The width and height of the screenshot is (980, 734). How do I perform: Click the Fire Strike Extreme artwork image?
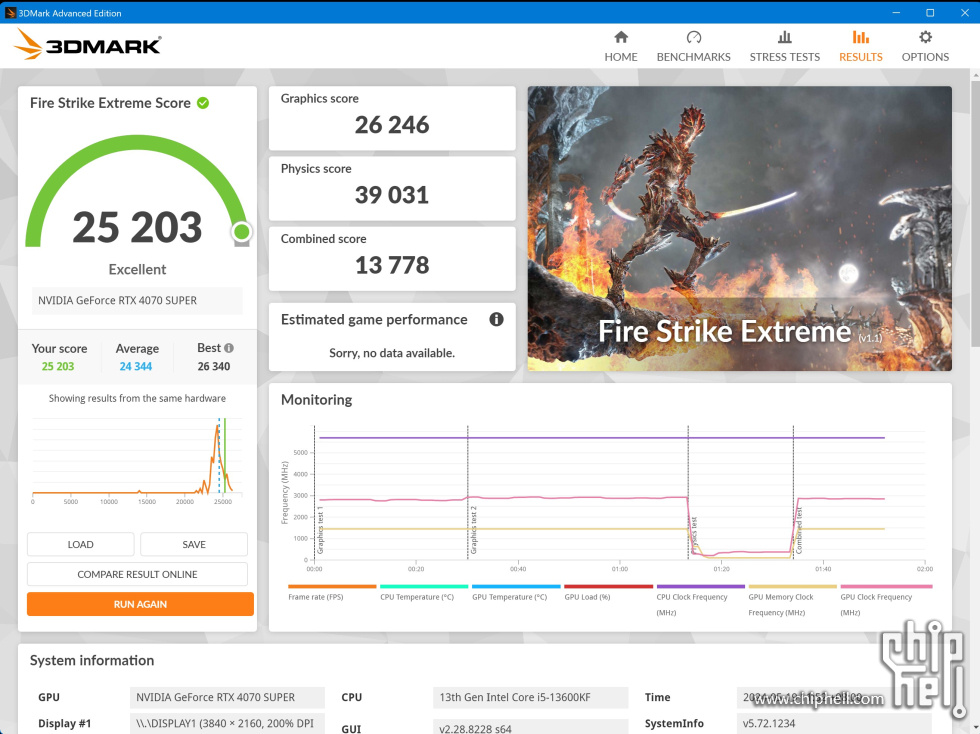739,229
